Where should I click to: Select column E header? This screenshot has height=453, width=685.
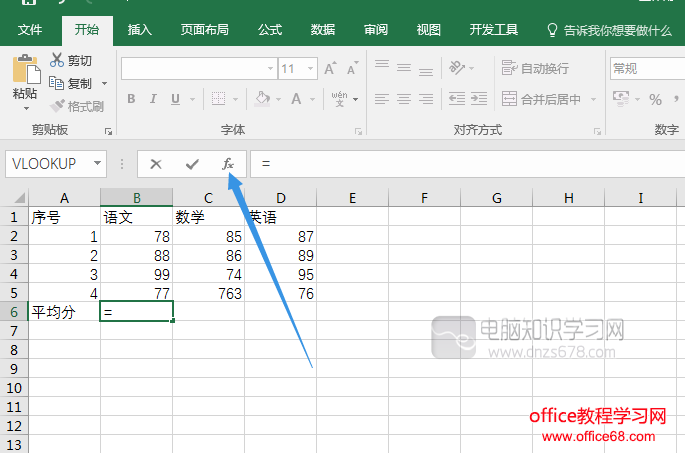[353, 198]
